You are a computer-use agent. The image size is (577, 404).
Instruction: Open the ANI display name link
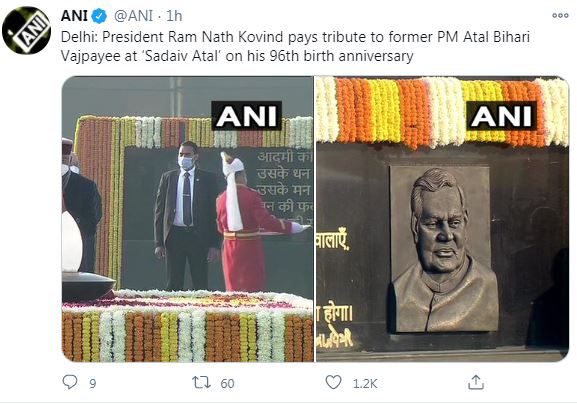click(74, 16)
